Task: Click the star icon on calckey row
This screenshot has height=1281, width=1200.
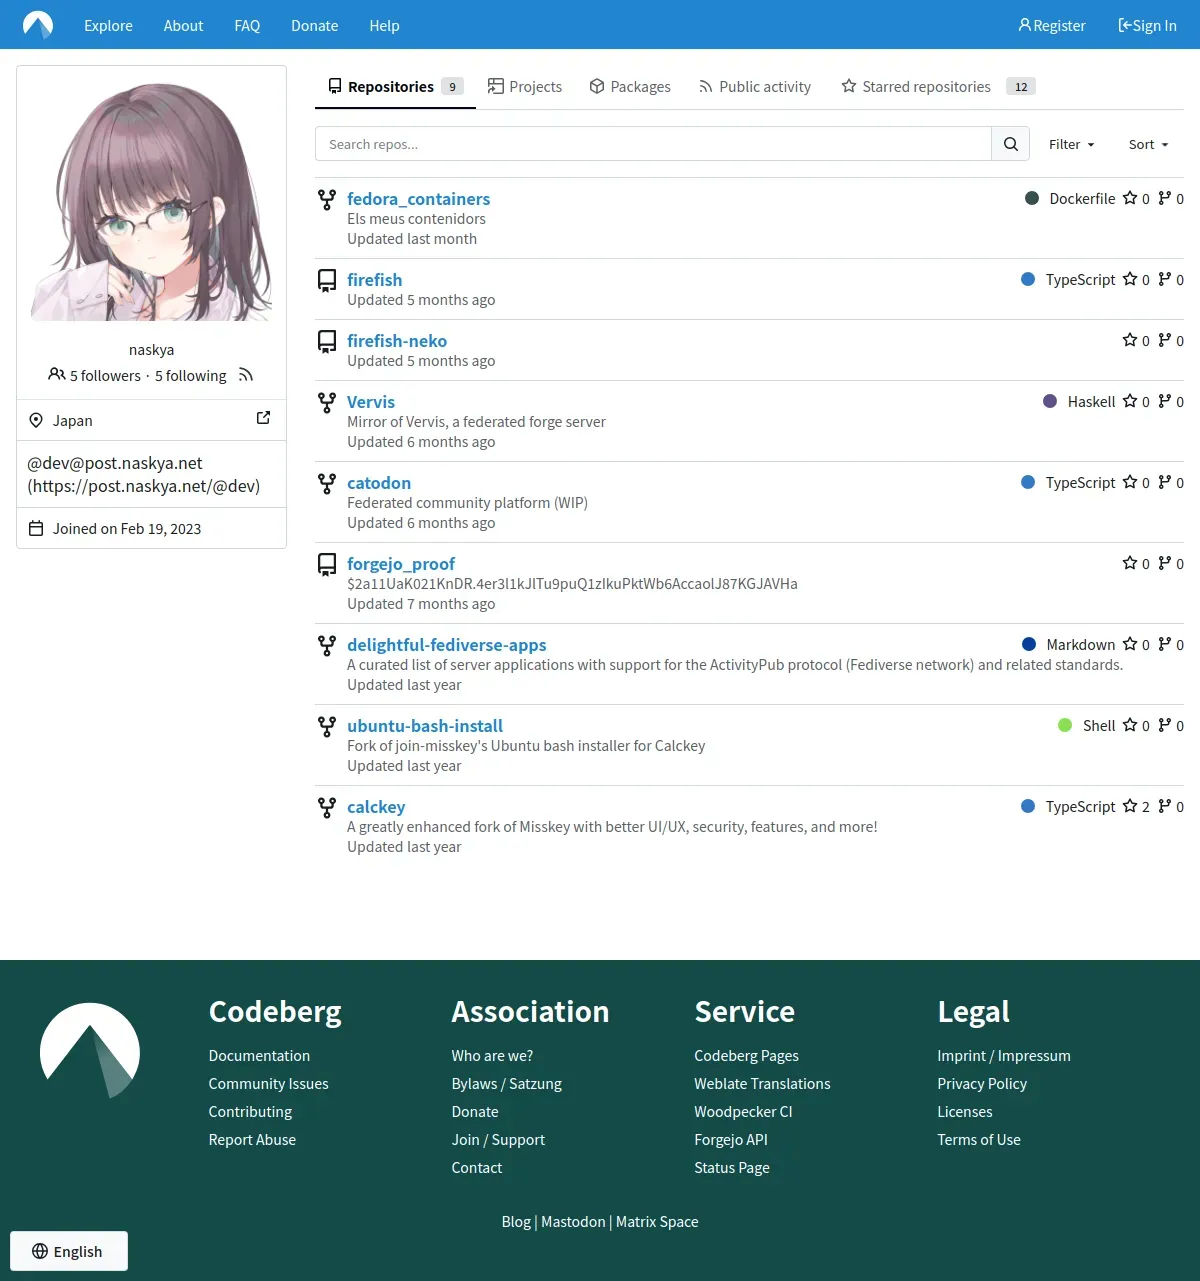Action: (1130, 806)
